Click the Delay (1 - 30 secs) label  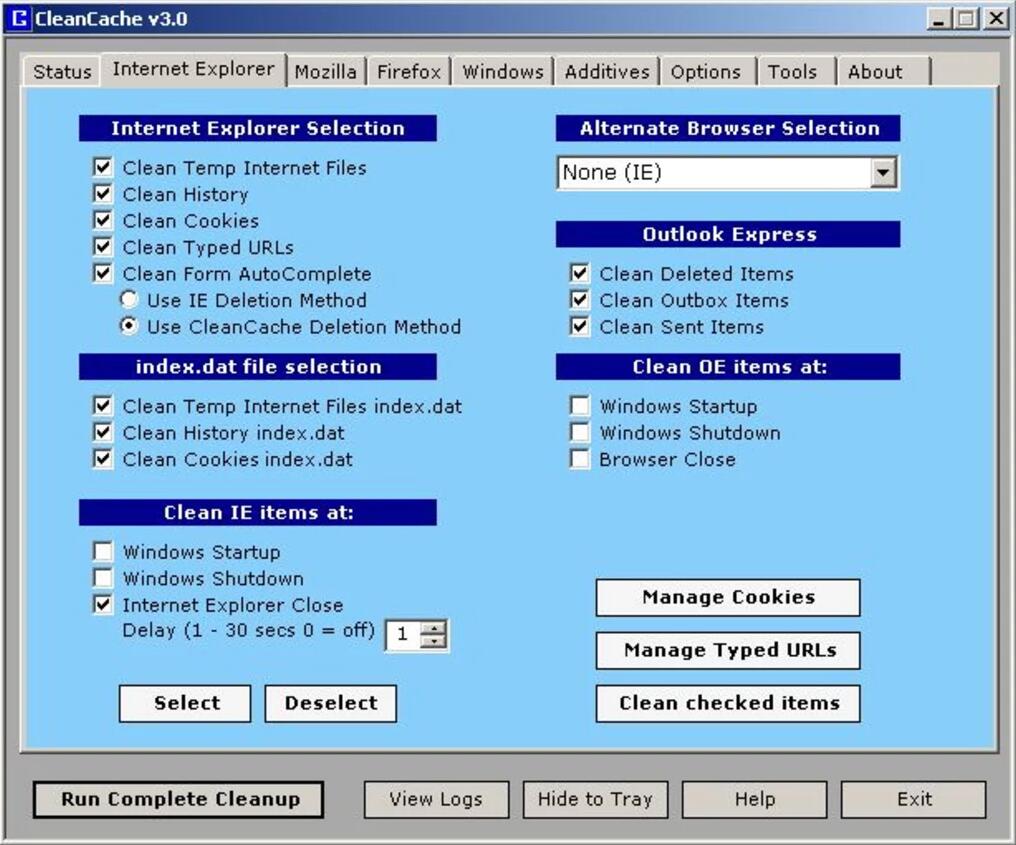coord(249,630)
